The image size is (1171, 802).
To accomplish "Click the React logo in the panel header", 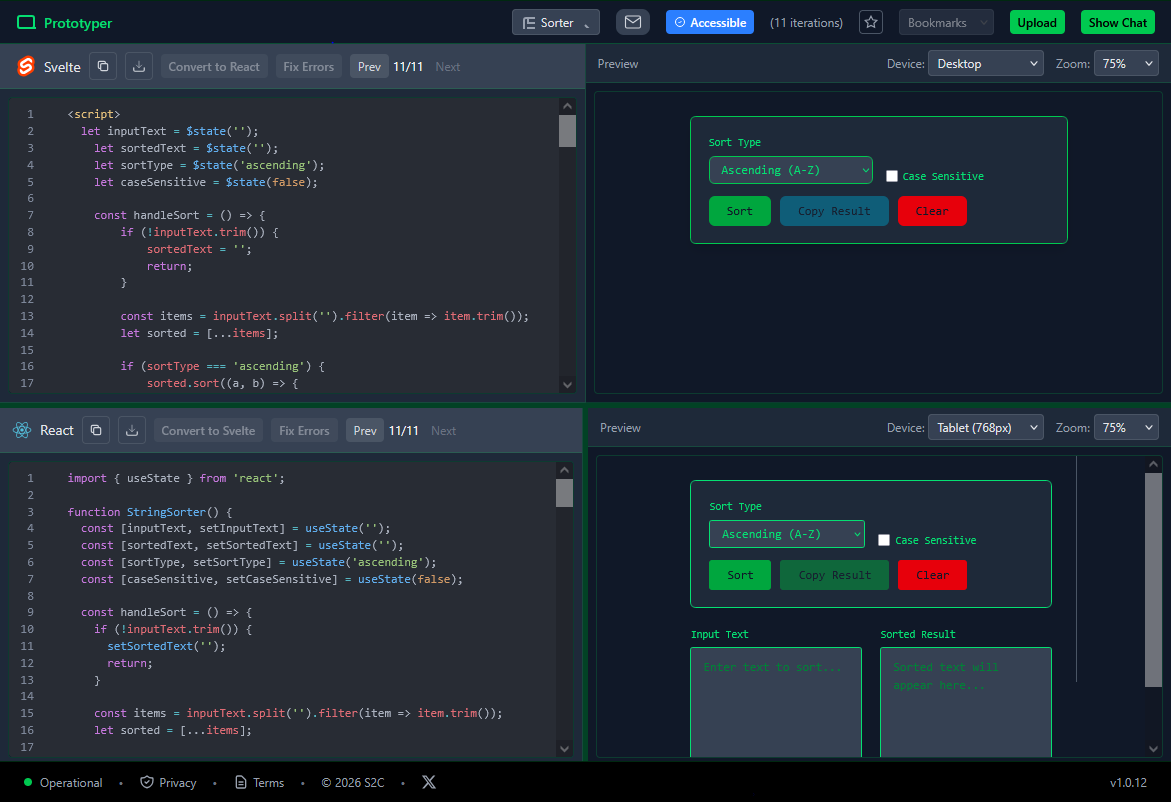I will 22,429.
